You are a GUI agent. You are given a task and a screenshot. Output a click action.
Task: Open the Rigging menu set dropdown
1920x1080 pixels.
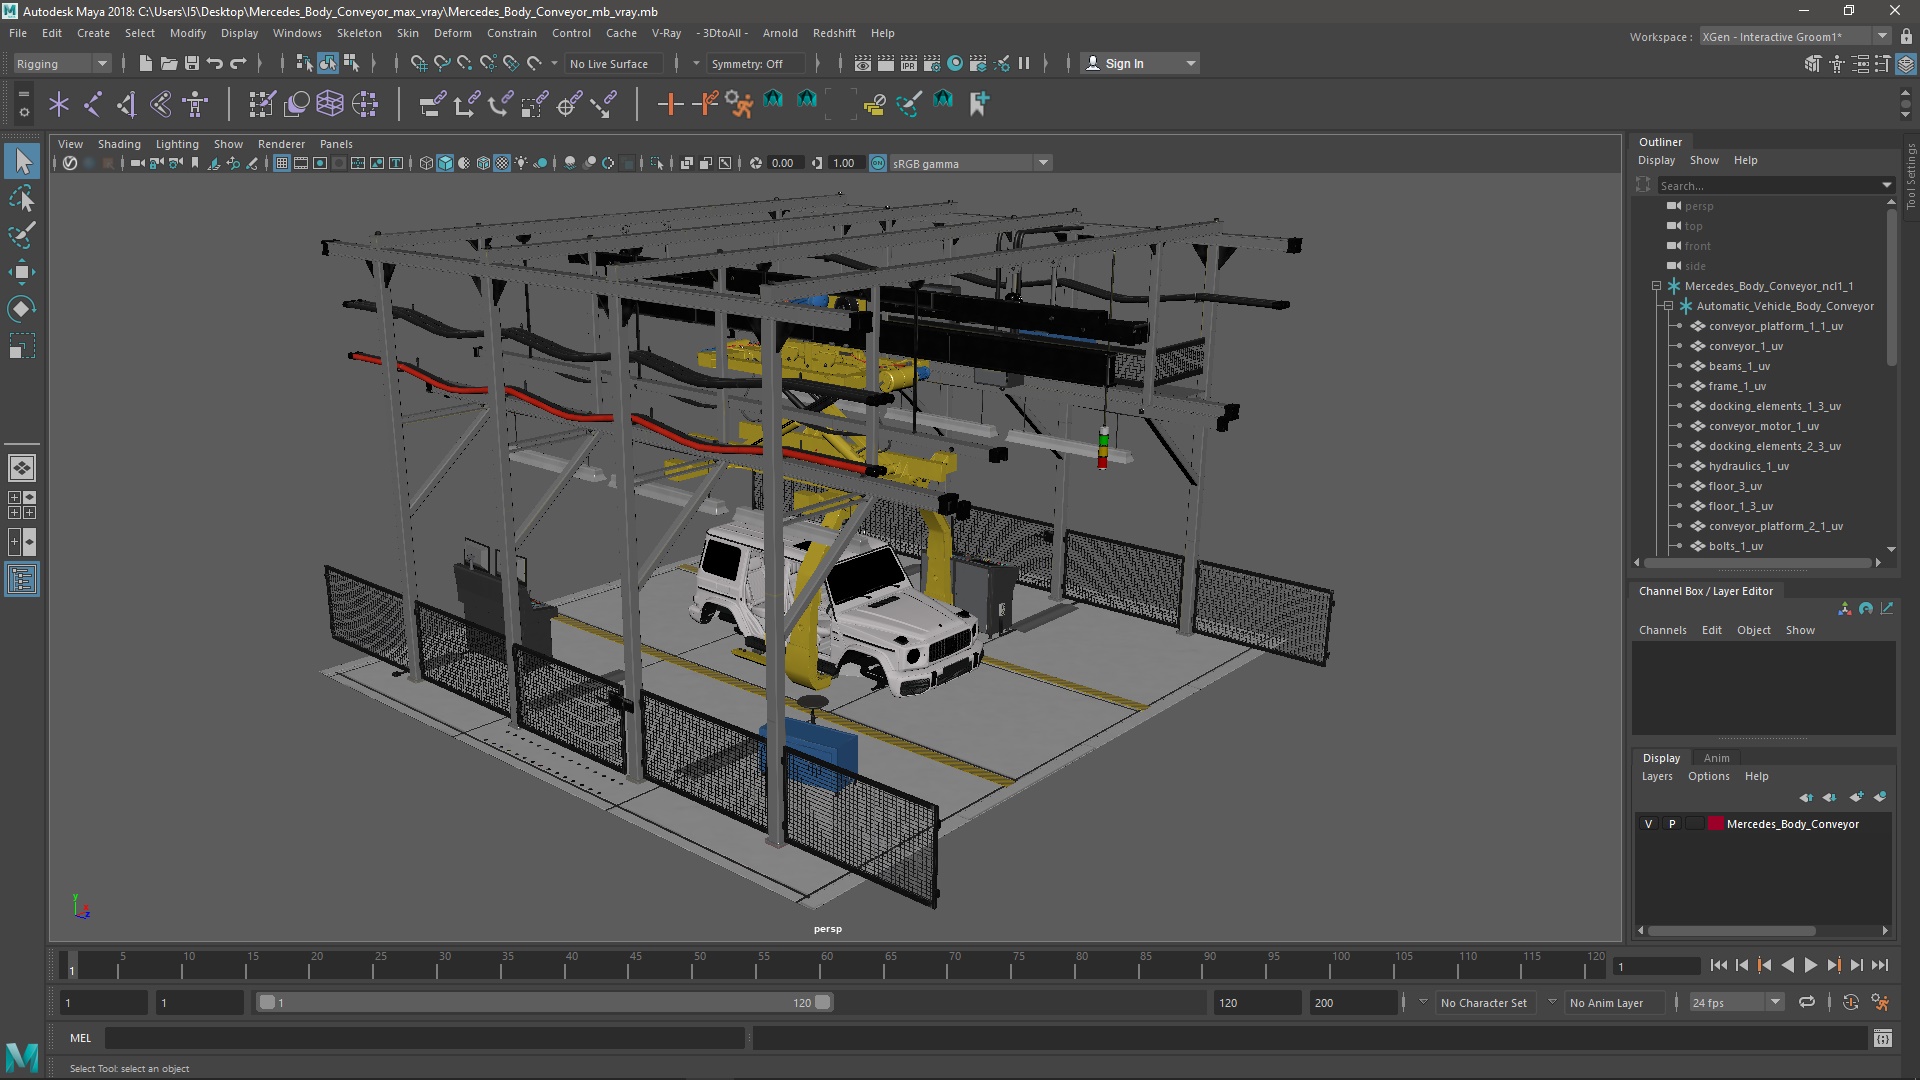(x=62, y=63)
